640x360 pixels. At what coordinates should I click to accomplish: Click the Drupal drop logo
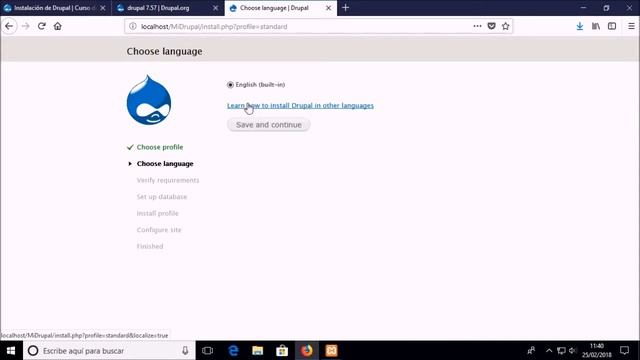149,100
